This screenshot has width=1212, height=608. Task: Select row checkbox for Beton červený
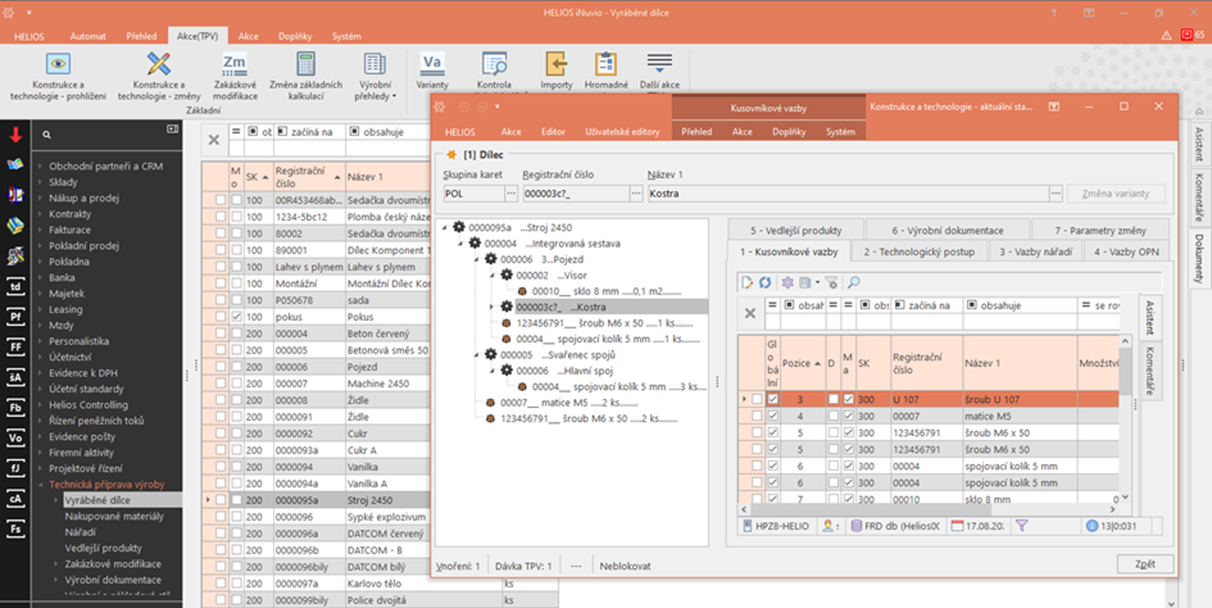point(220,333)
